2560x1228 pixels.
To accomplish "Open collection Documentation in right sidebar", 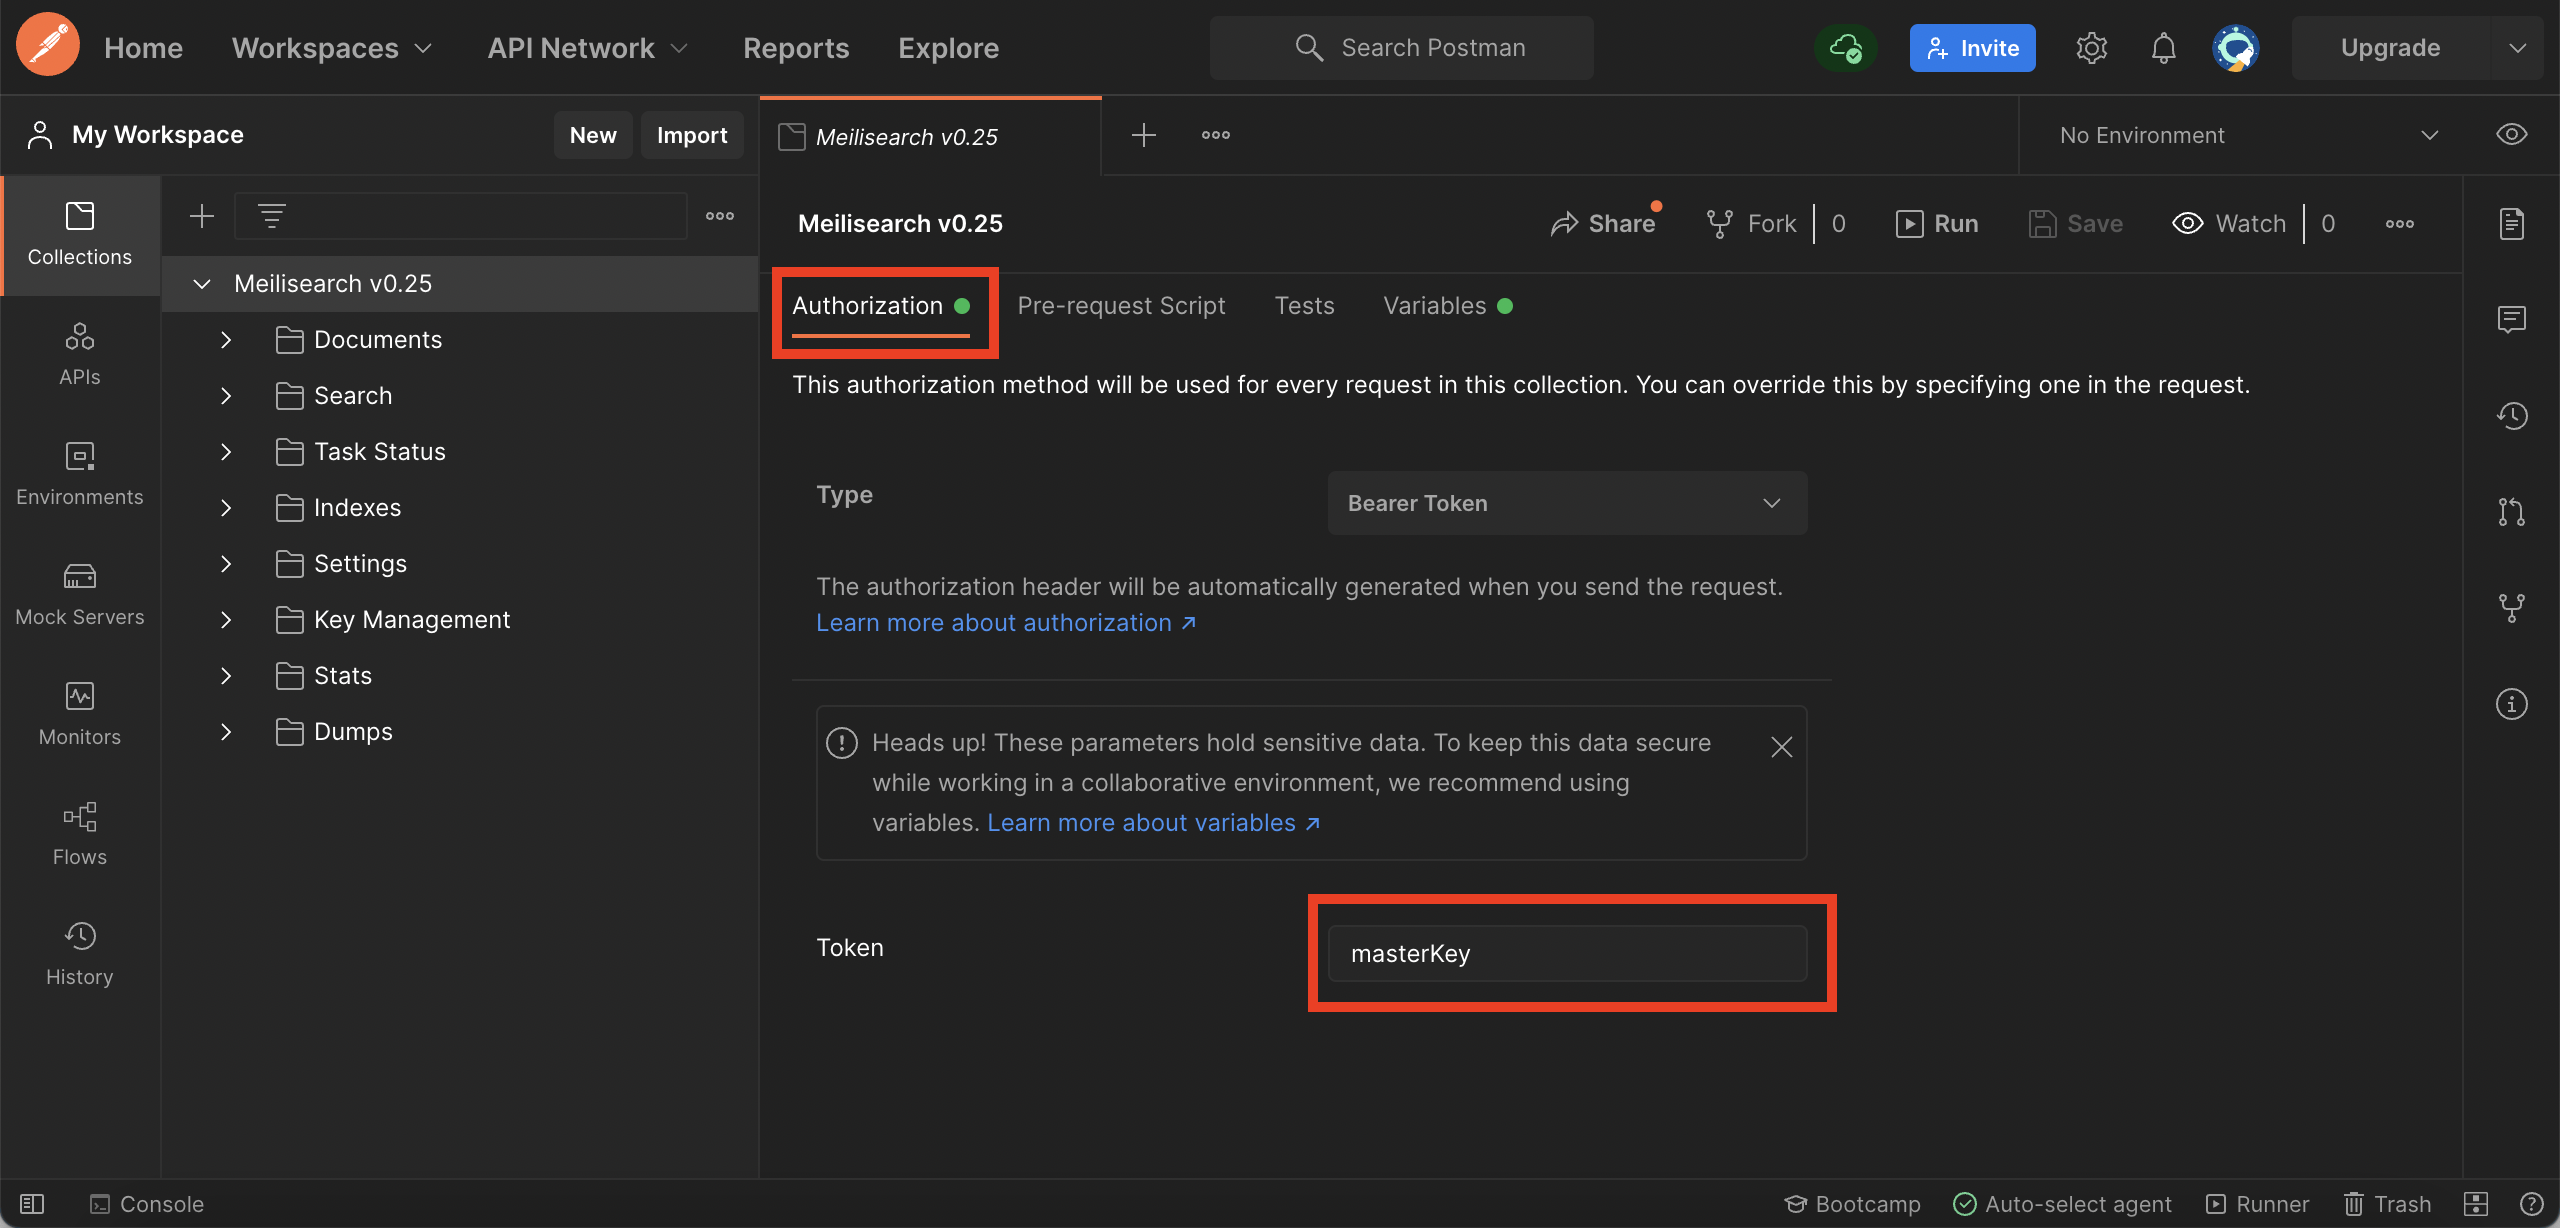I will 2511,224.
